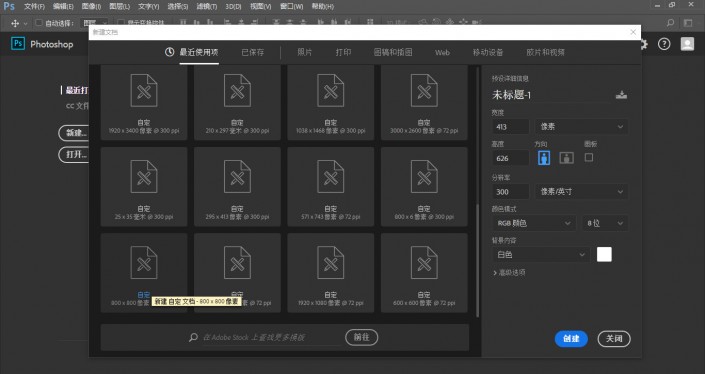This screenshot has height=374, width=705.
Task: Open the bit depth dropdown 8 位
Action: pyautogui.click(x=605, y=223)
